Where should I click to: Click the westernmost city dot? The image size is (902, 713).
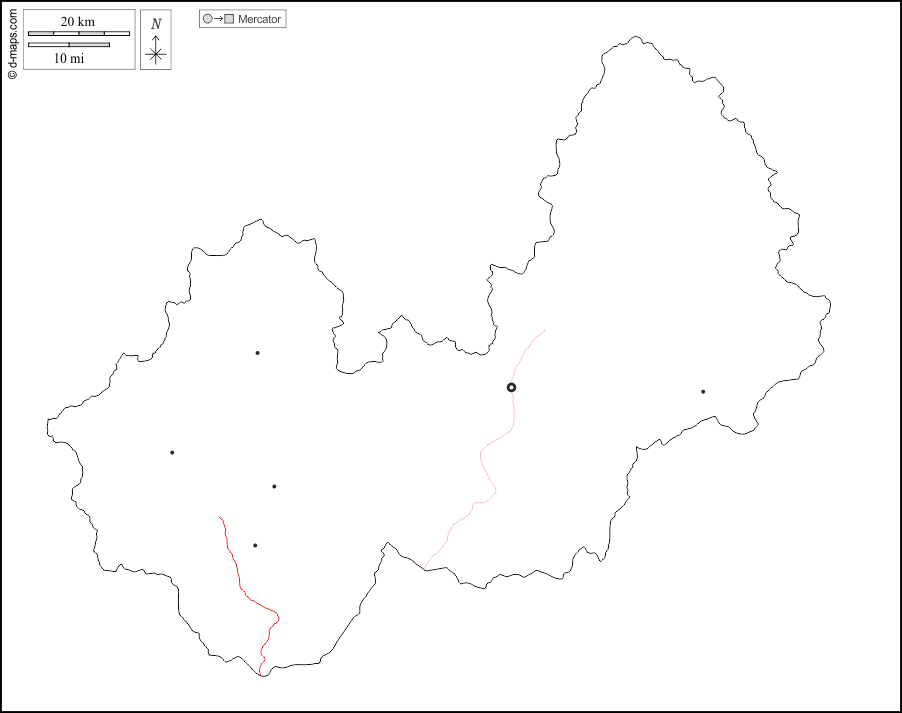pyautogui.click(x=172, y=452)
